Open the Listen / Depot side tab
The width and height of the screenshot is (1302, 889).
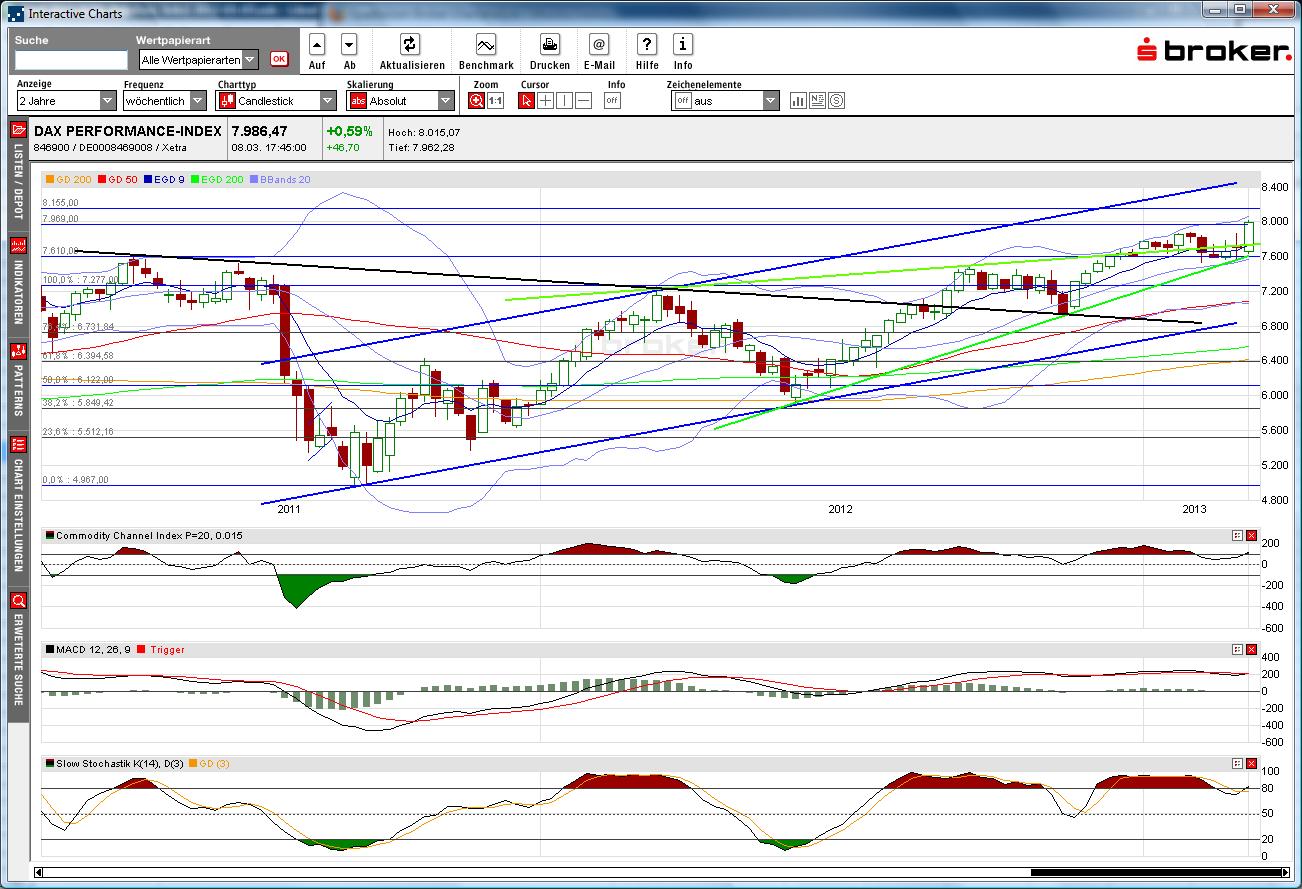pos(18,177)
